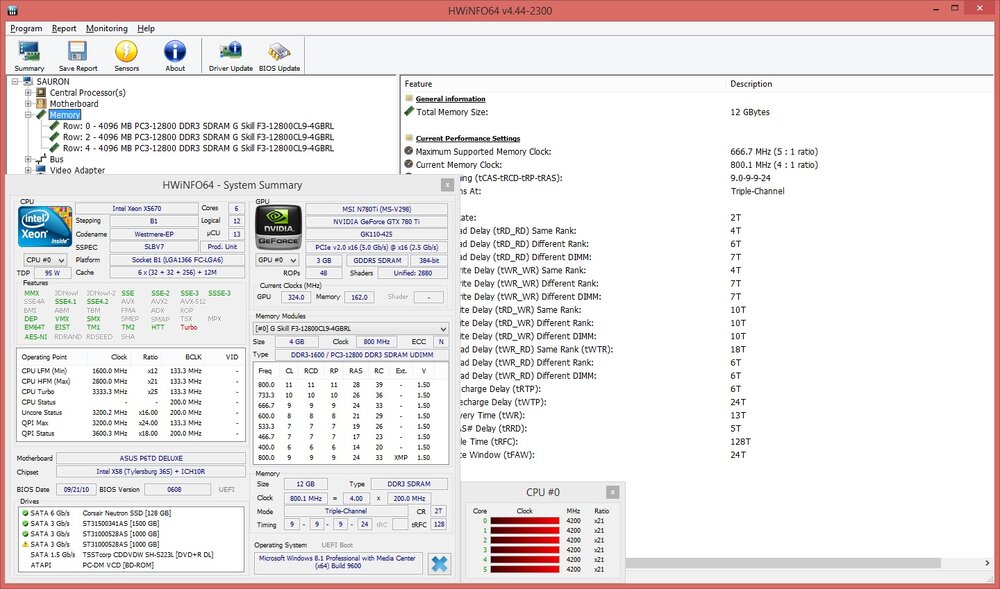Click the Central Processor(s) chip icon
Screen dimensions: 1000x589
[41, 92]
